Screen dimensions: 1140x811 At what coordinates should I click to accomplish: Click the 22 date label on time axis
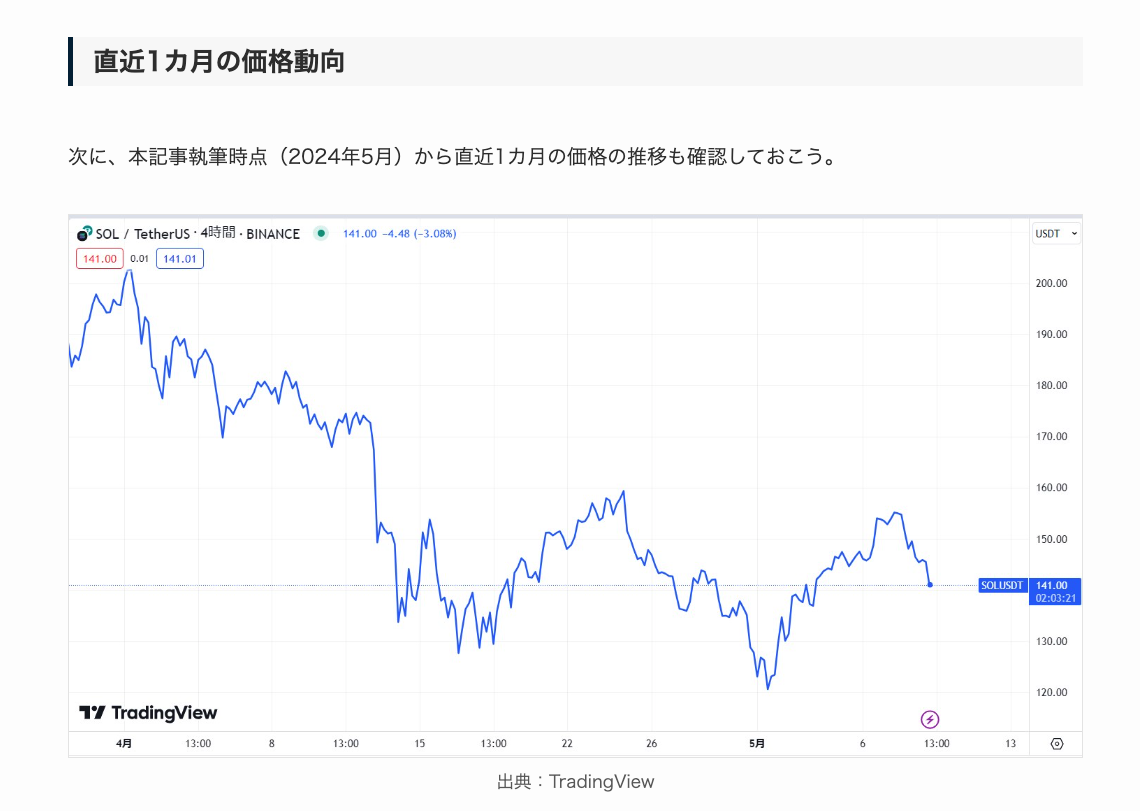click(x=567, y=744)
